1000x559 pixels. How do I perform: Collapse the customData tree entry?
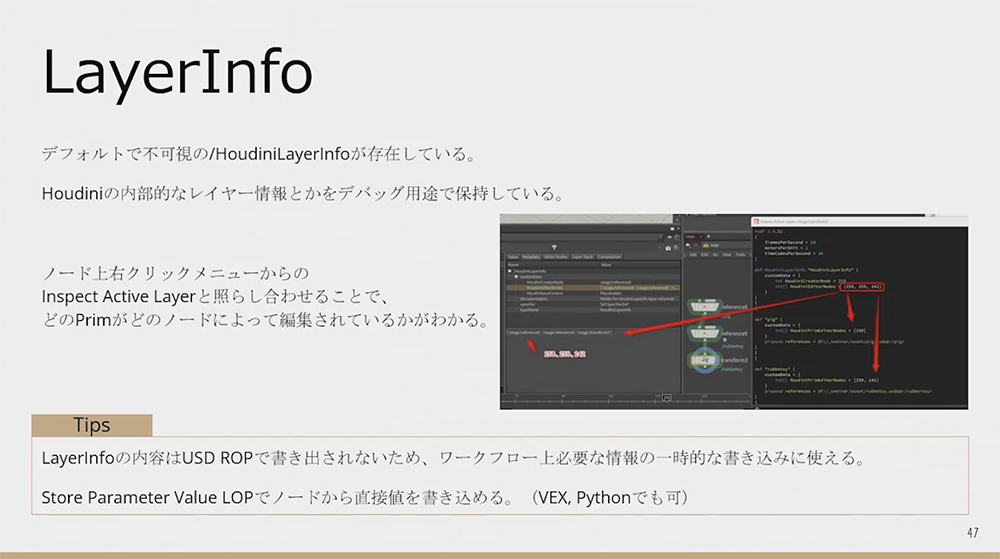[x=517, y=276]
